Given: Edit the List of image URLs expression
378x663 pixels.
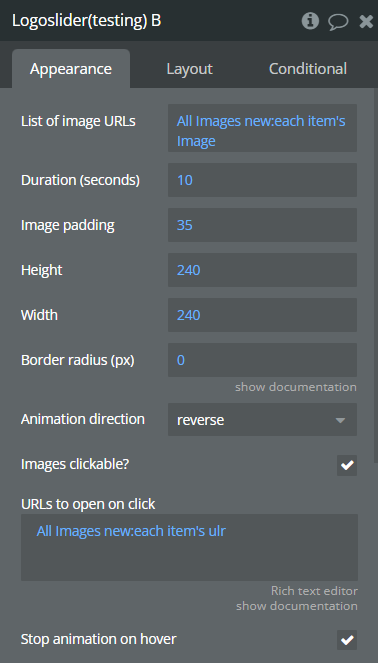Looking at the screenshot, I should tap(262, 128).
